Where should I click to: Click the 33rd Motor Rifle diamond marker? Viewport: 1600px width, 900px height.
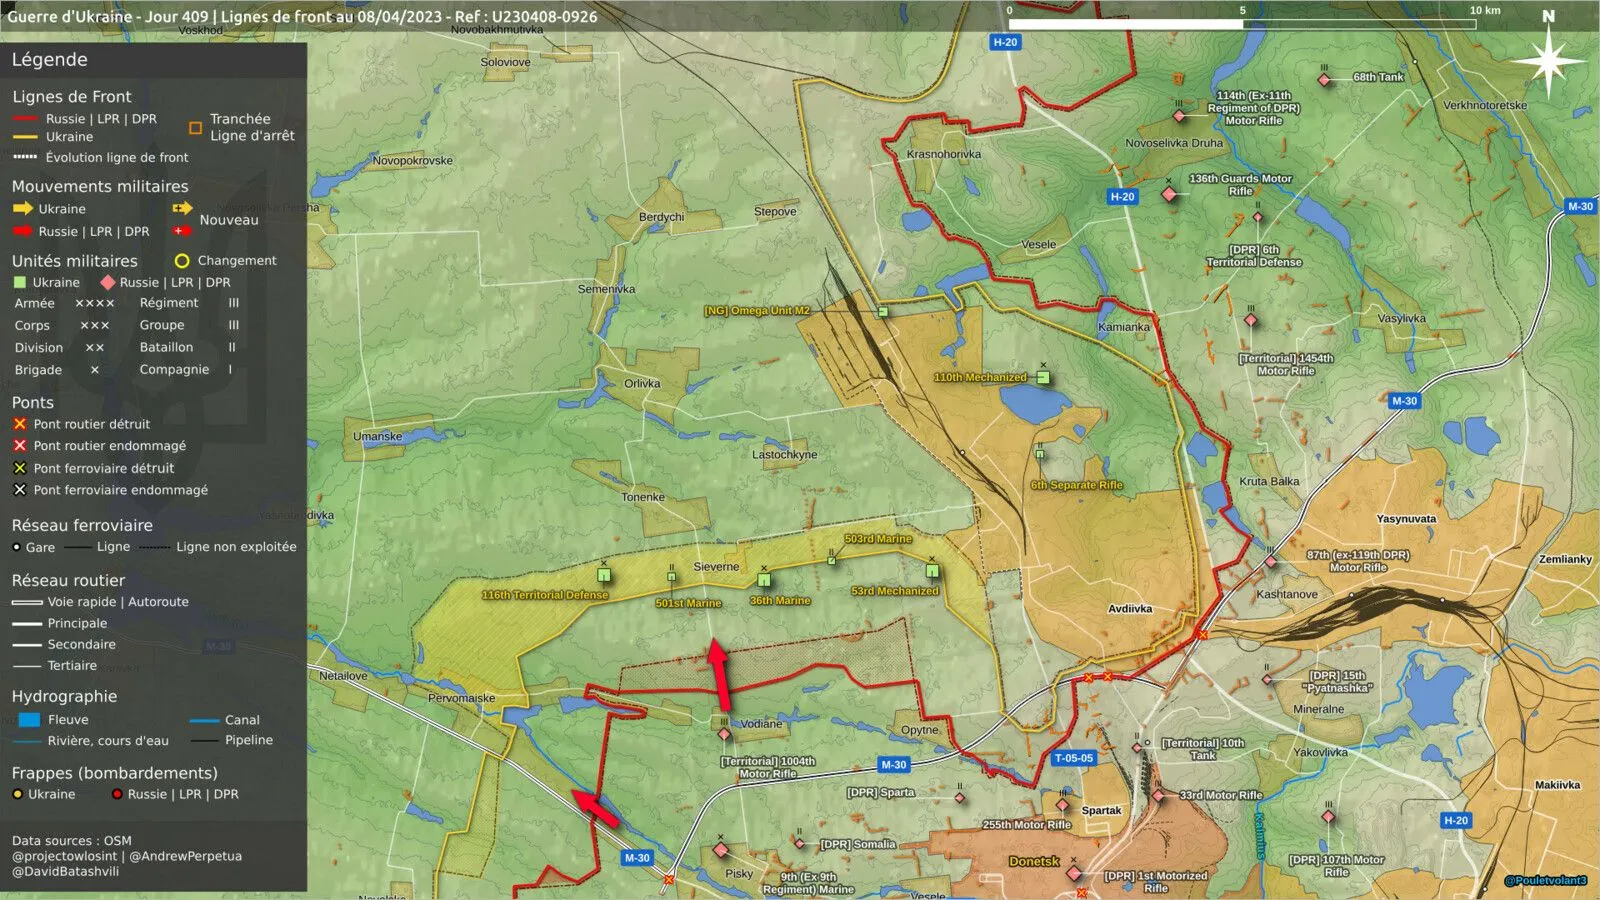click(1159, 796)
